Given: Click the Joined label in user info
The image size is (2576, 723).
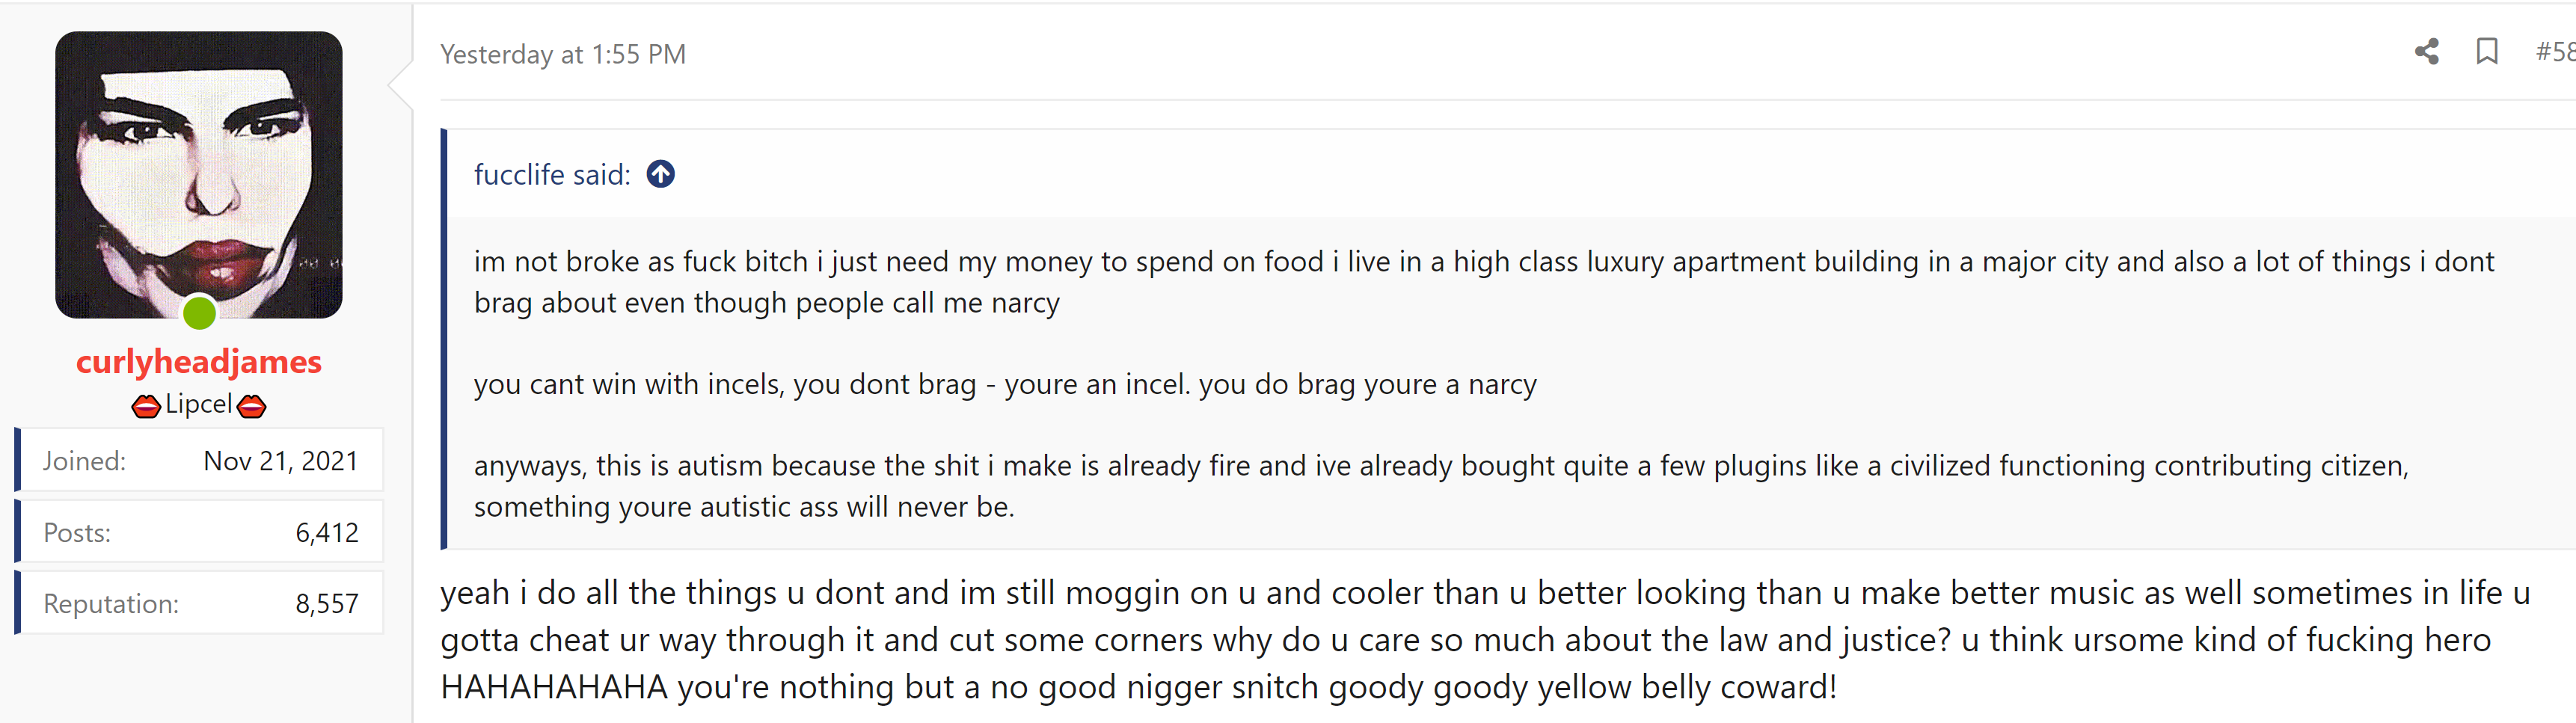Looking at the screenshot, I should click(x=84, y=461).
